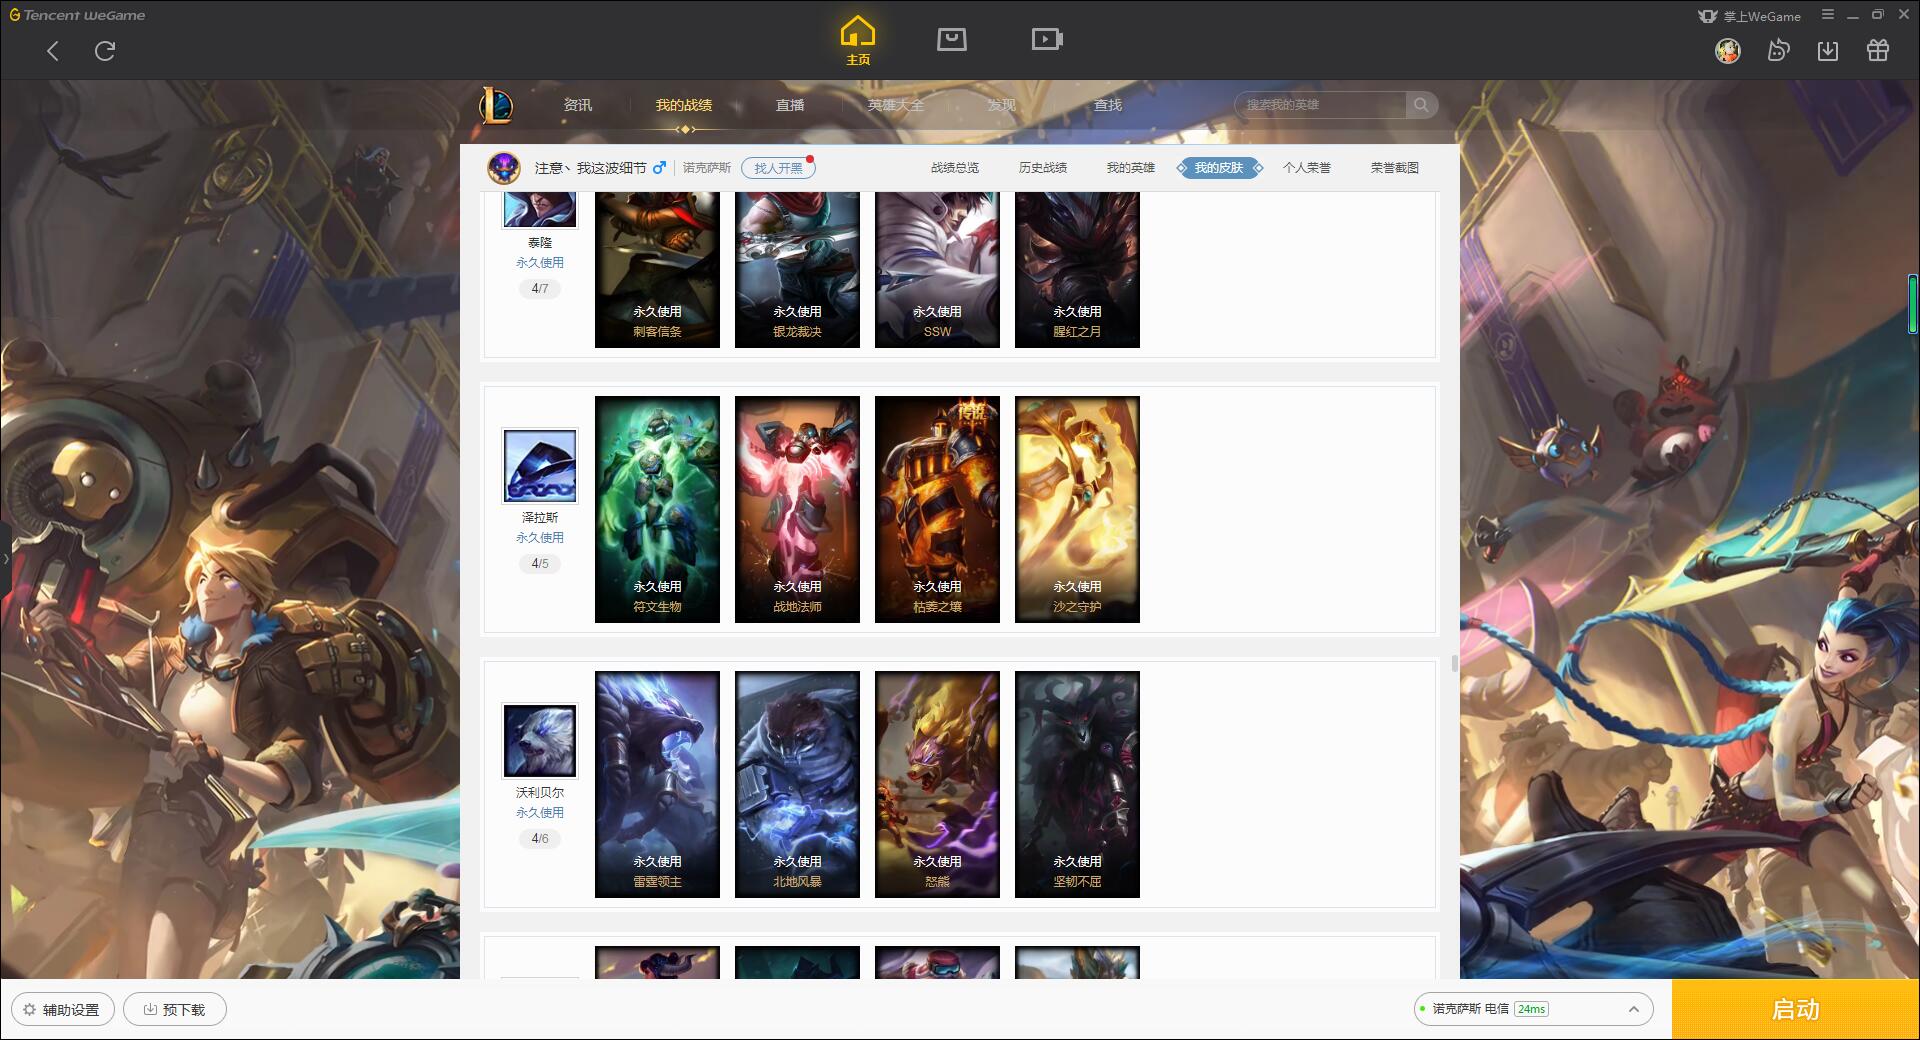
Task: Open the 沙之守护 skin card
Action: [1077, 510]
